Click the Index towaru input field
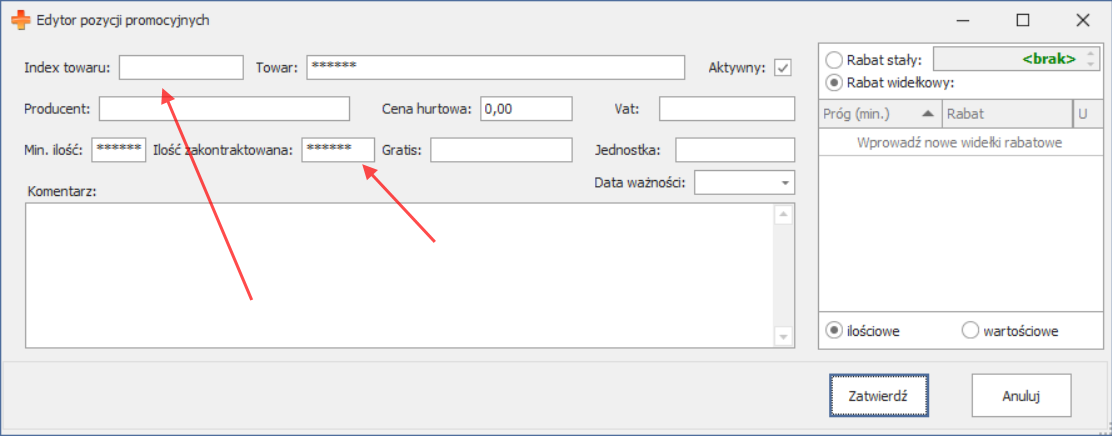 point(181,67)
